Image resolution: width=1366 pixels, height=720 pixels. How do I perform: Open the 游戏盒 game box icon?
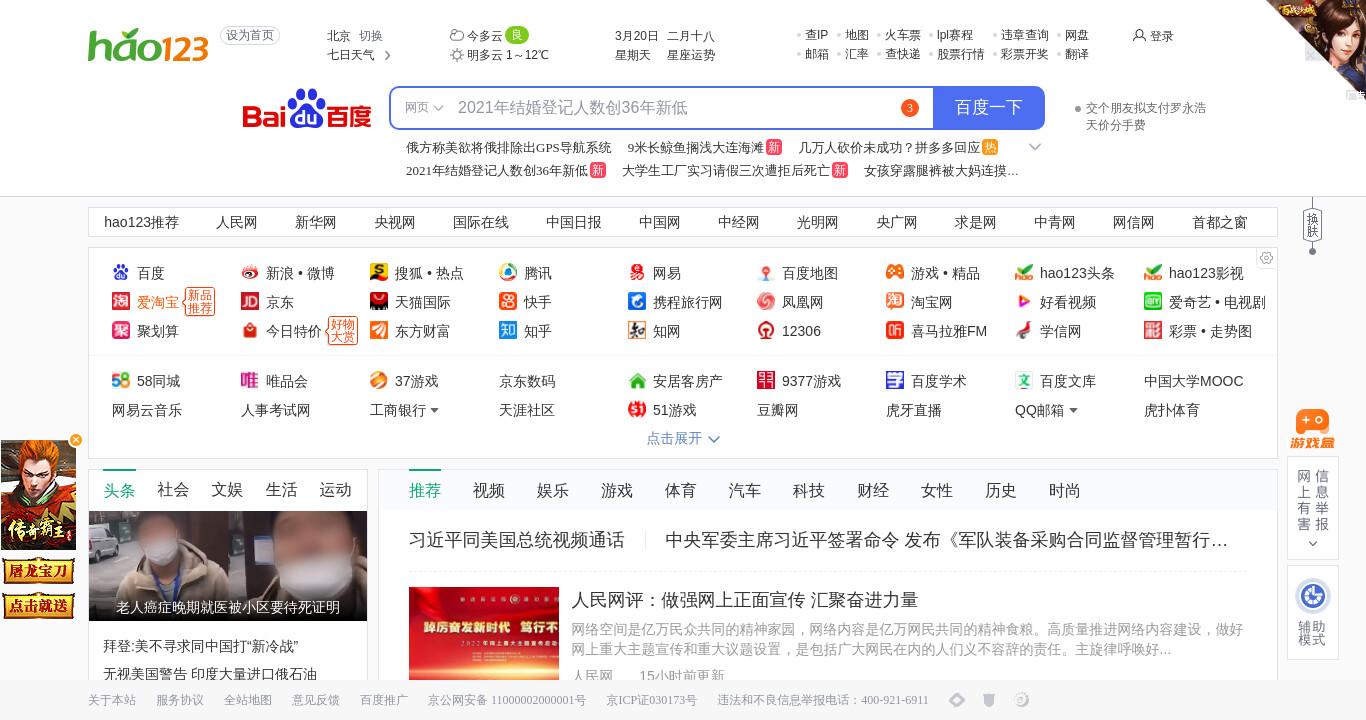click(x=1312, y=429)
